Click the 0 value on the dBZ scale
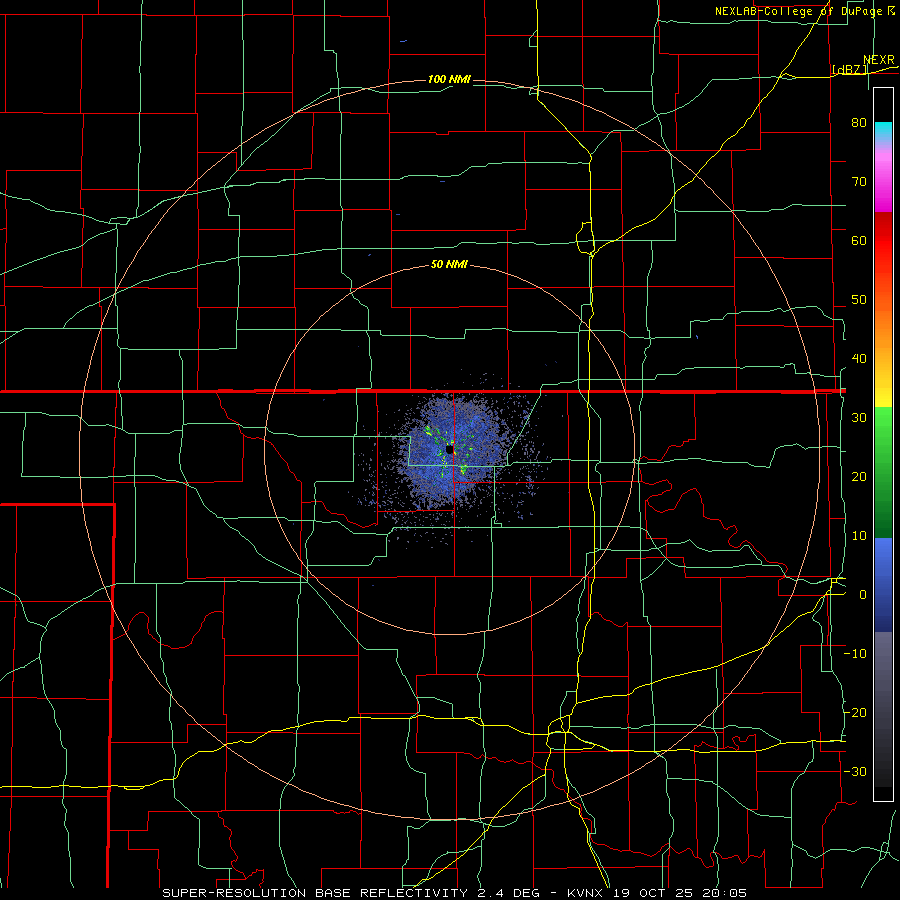Screen dimensions: 900x900 click(863, 595)
